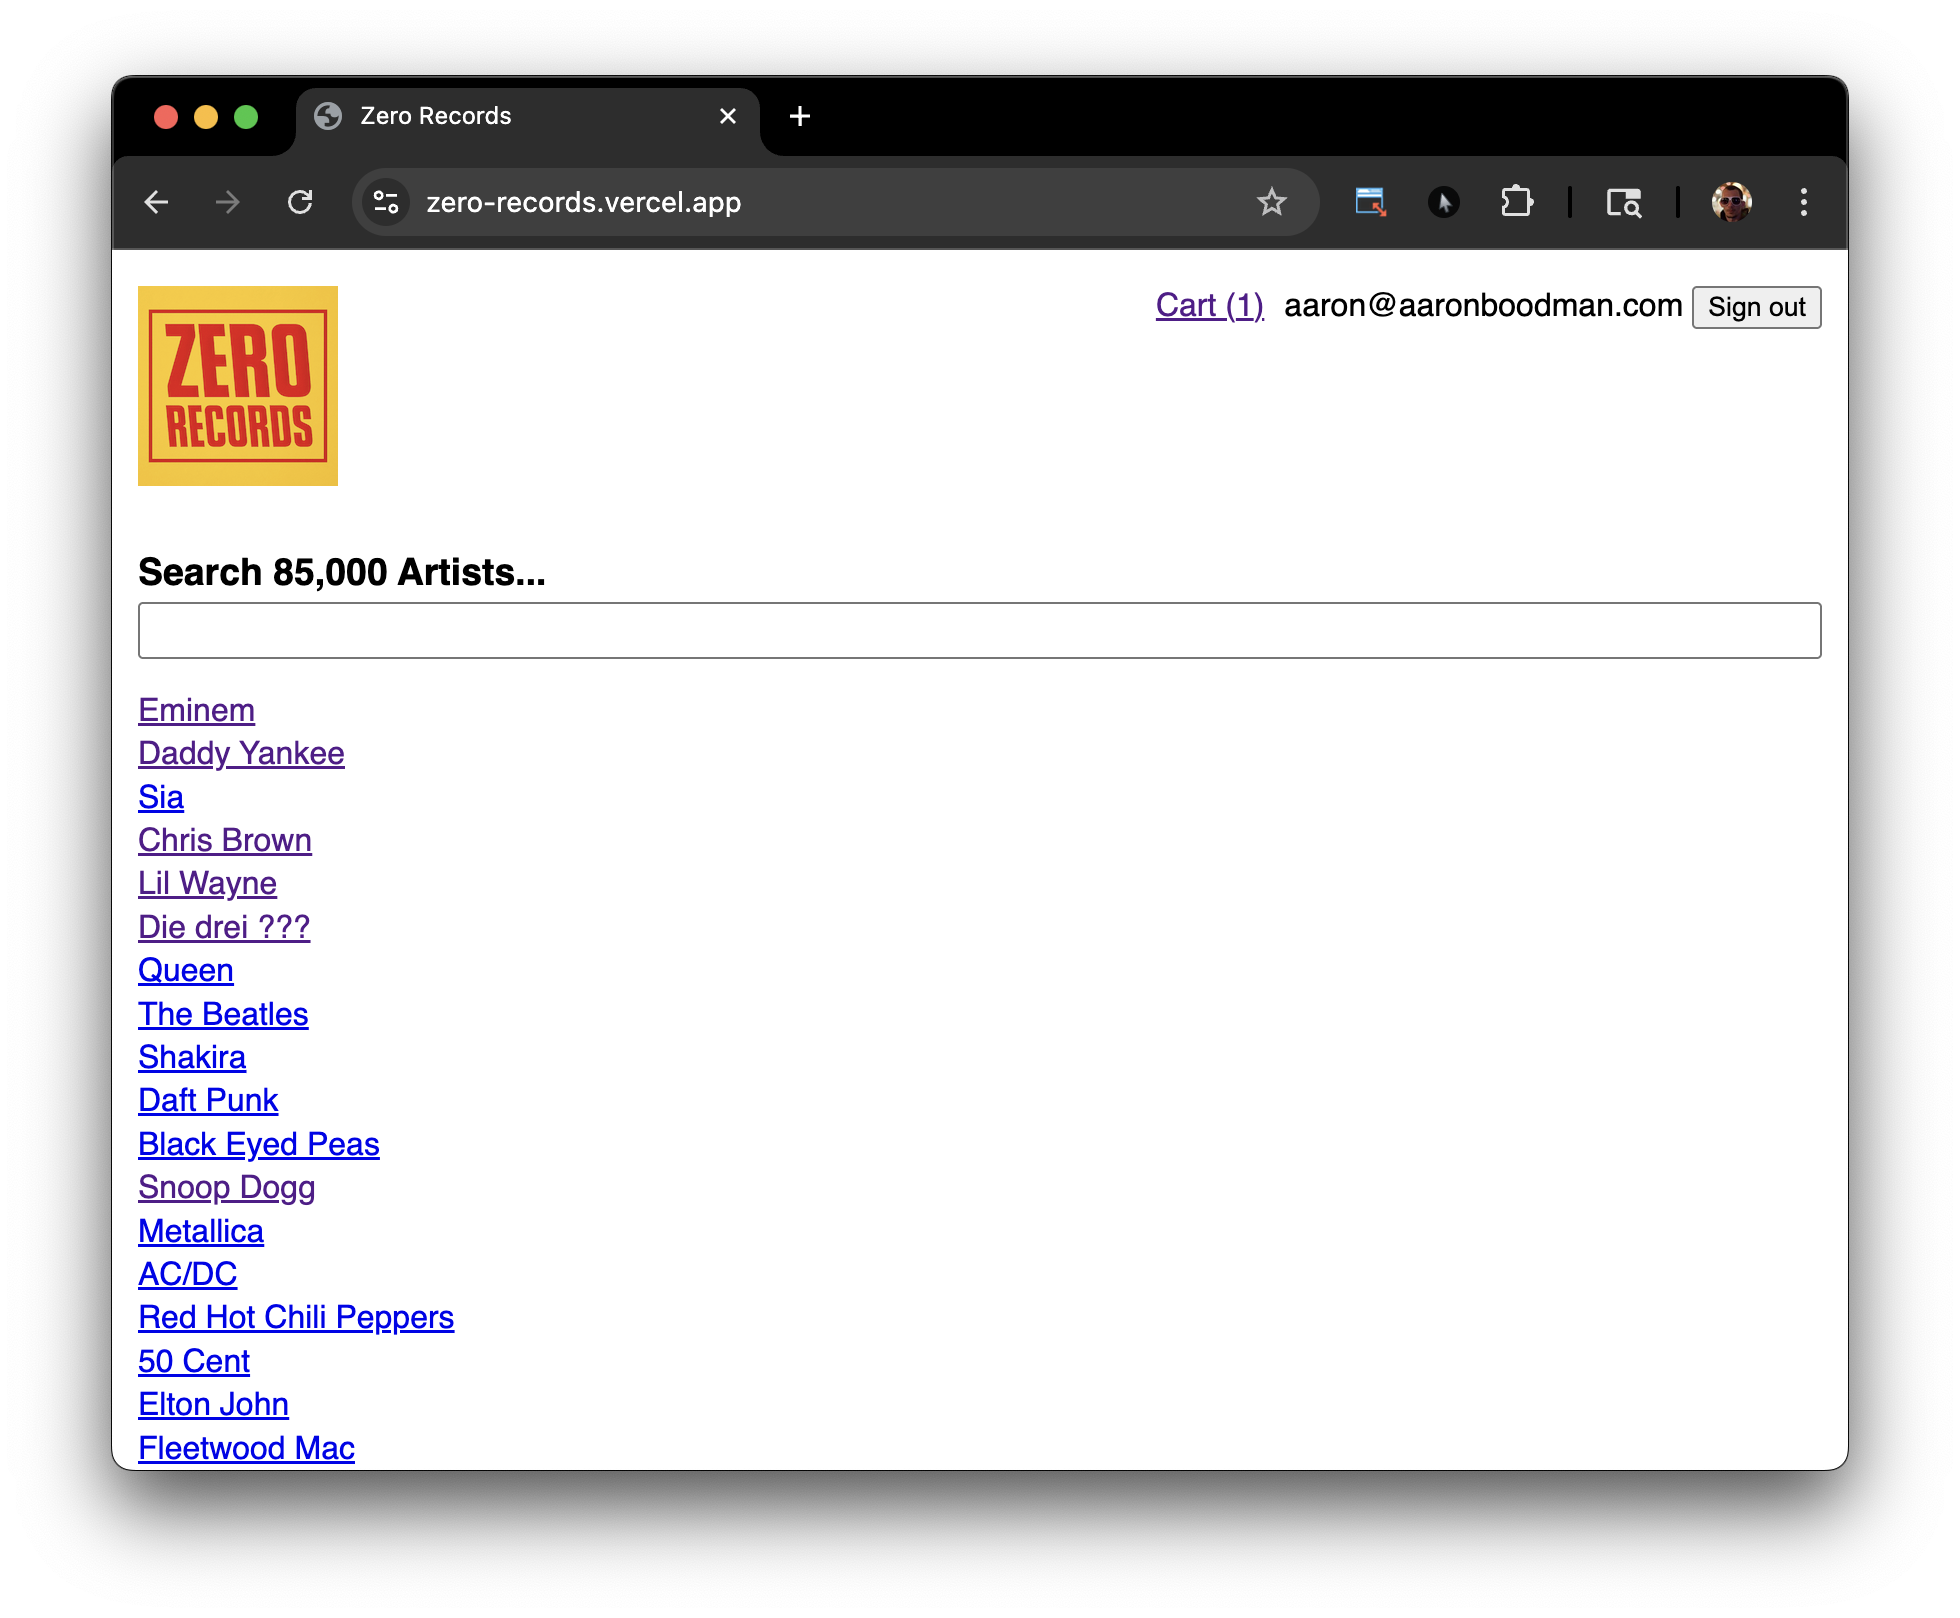Click the tab search side panel icon
The image size is (1960, 1618).
pos(1623,203)
